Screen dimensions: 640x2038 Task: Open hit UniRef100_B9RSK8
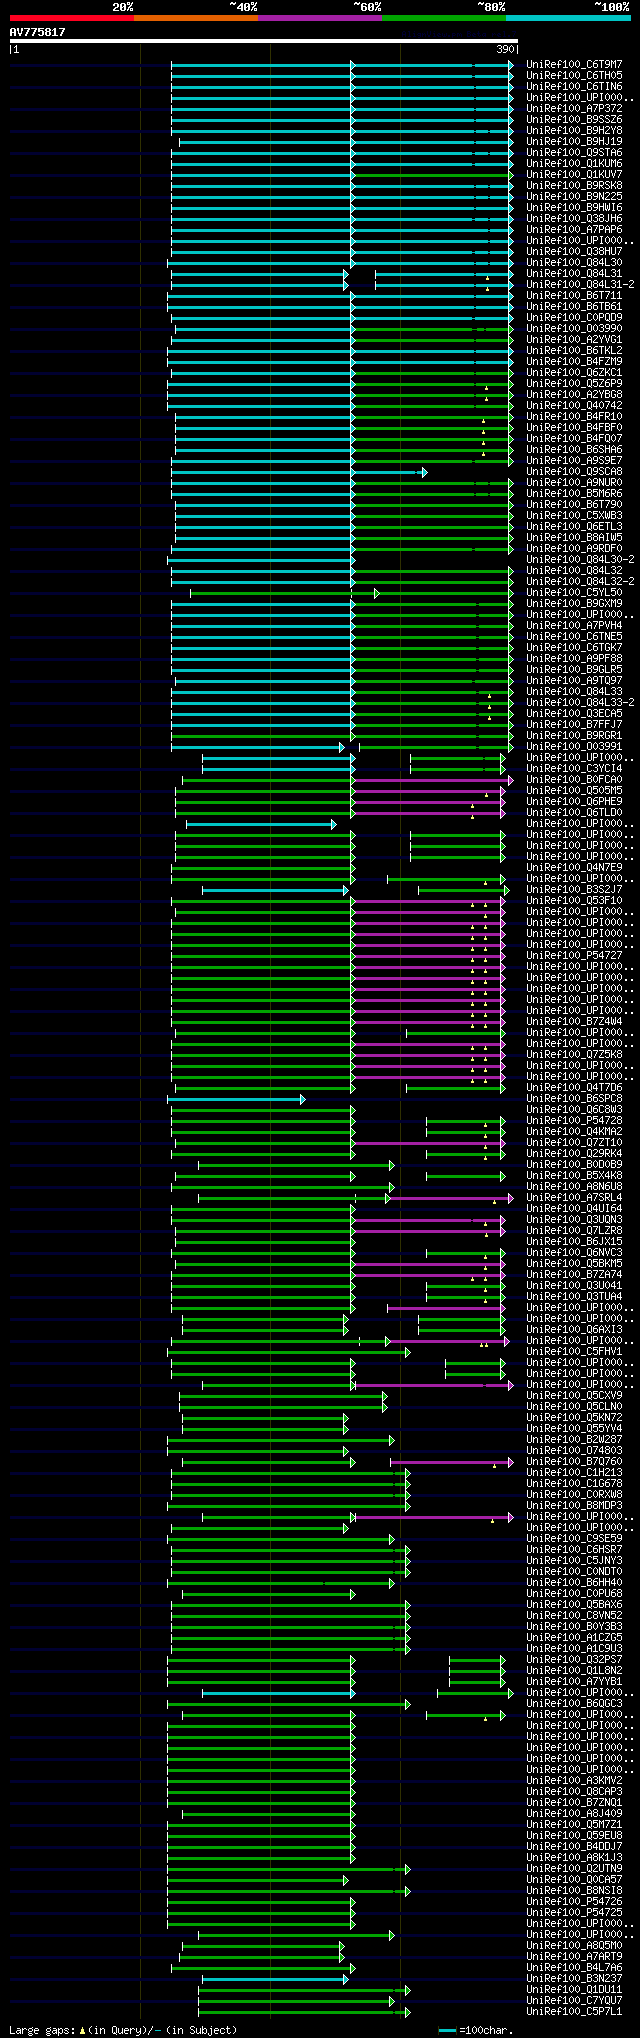click(574, 185)
